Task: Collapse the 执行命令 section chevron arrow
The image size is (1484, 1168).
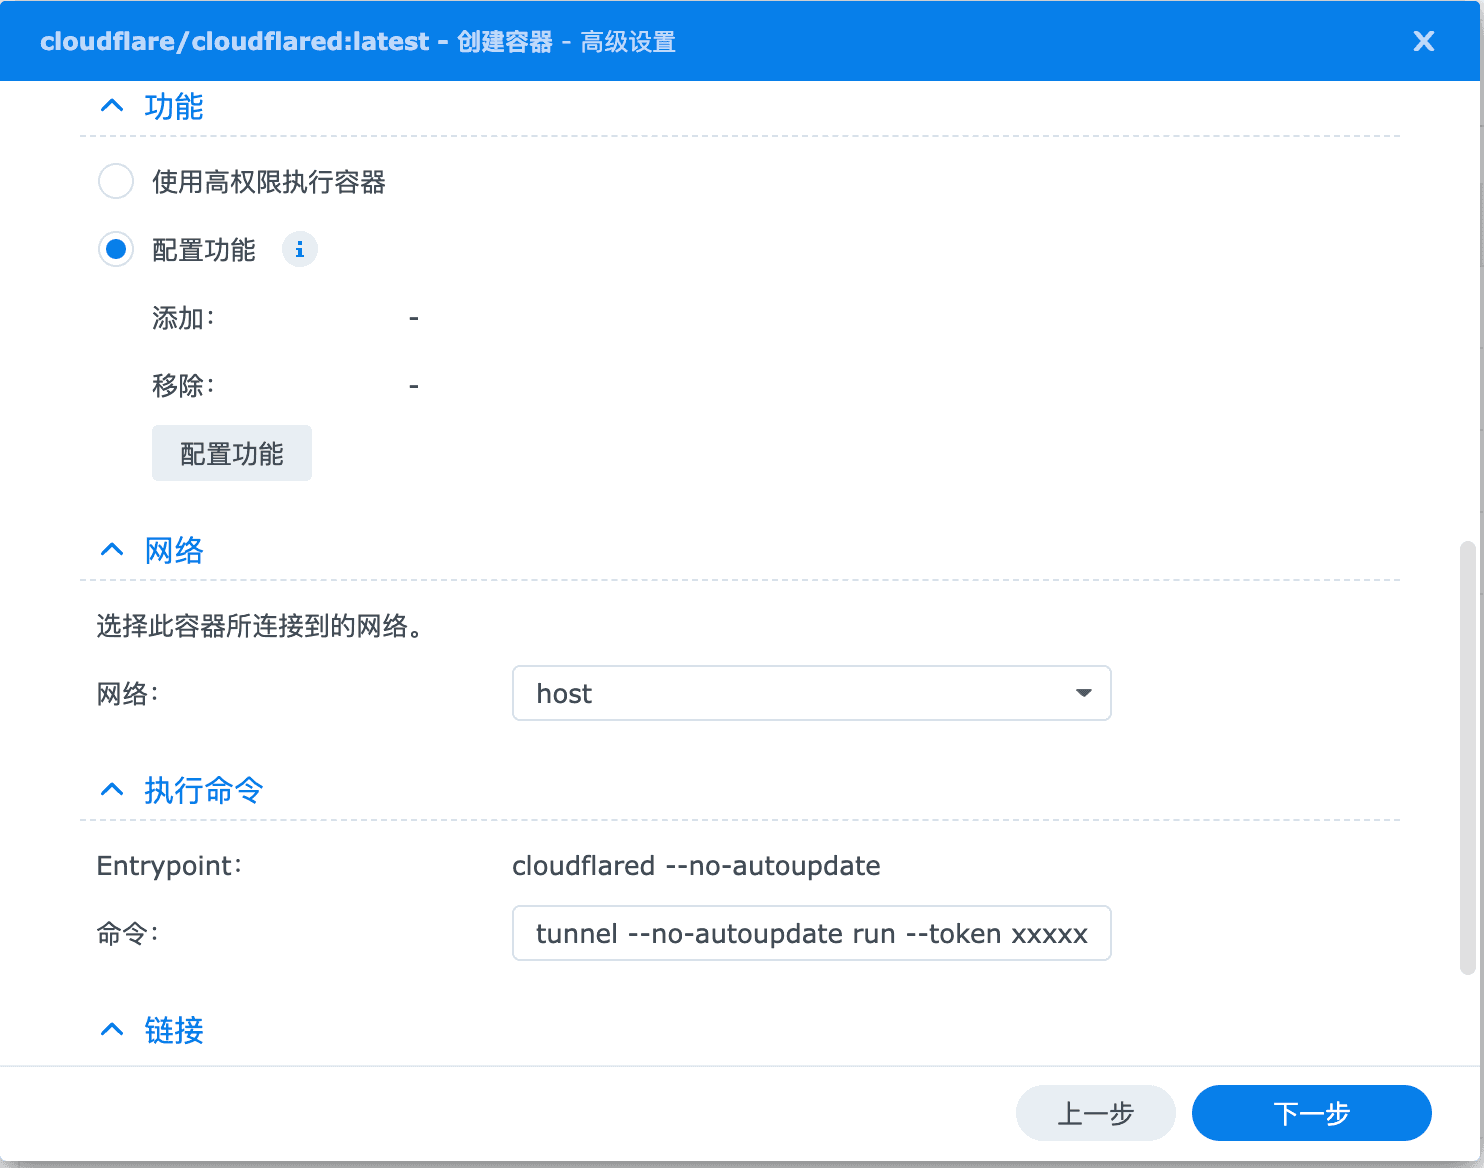Action: (x=112, y=790)
